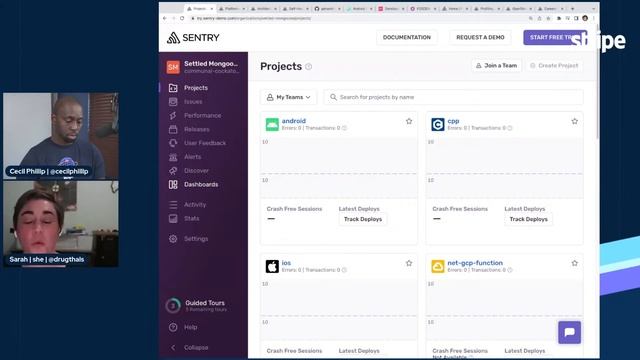Screen dimensions: 640x360
Task: Click the cpp project icon
Action: click(x=438, y=124)
